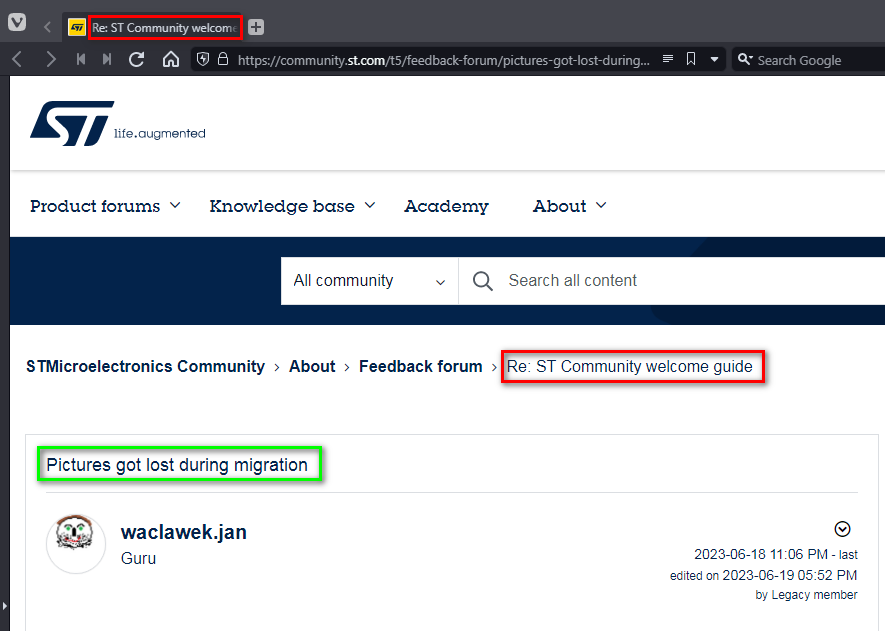This screenshot has width=885, height=631.
Task: Open the STMicroelectronics Community breadcrumb
Action: (x=145, y=366)
